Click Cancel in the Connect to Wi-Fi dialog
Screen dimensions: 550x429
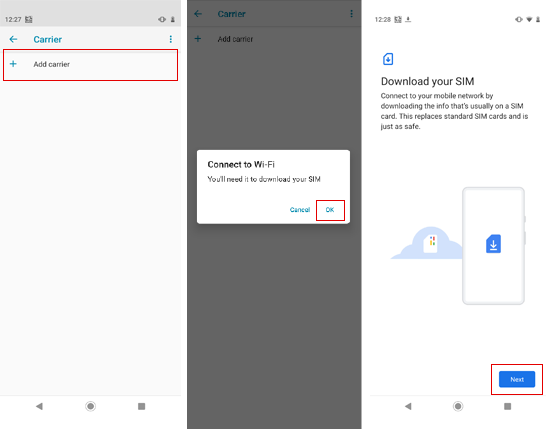(x=300, y=210)
